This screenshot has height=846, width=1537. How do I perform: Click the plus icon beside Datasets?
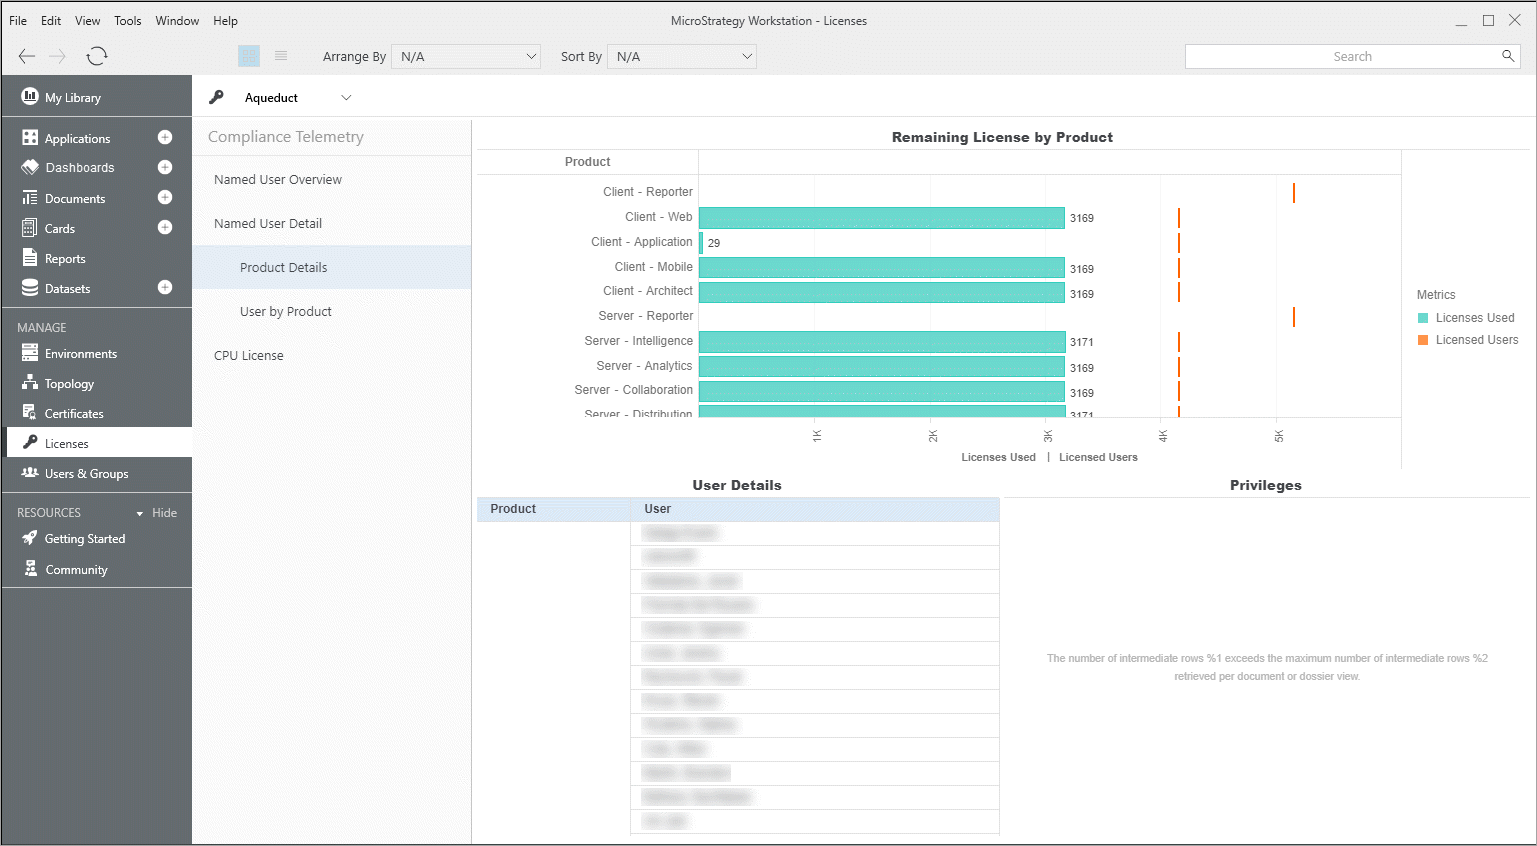165,288
